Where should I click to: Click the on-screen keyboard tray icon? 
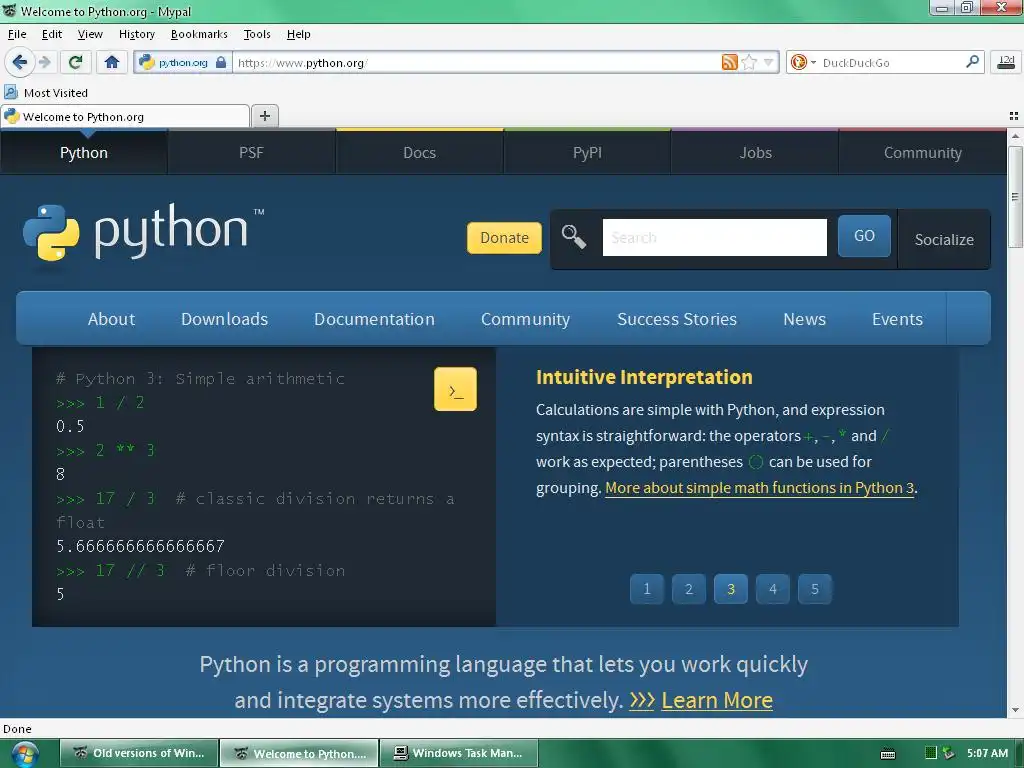point(888,754)
